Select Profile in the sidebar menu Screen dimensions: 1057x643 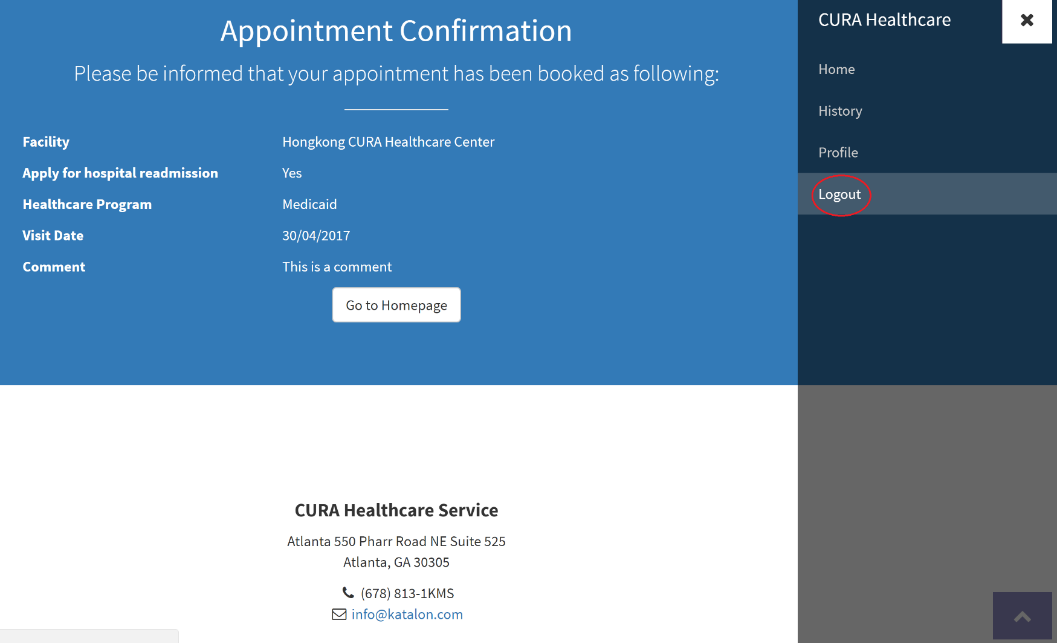[x=838, y=152]
